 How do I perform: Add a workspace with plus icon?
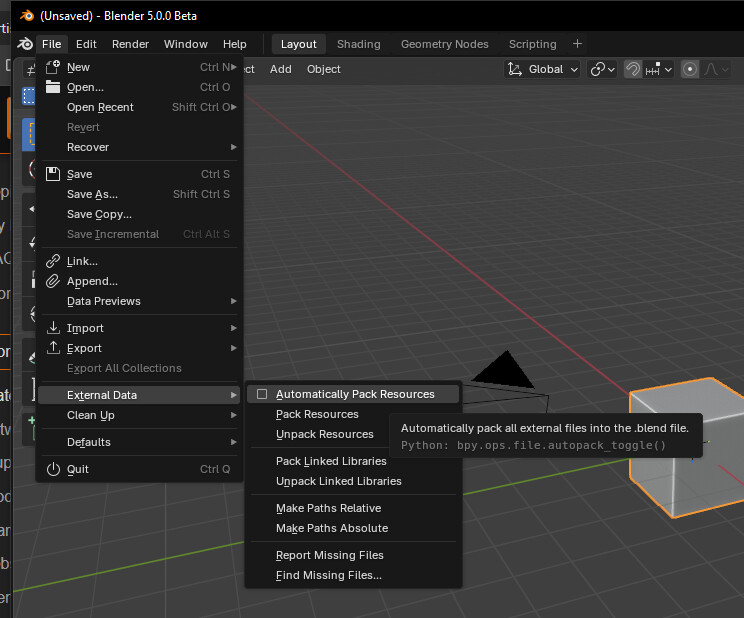tap(577, 44)
